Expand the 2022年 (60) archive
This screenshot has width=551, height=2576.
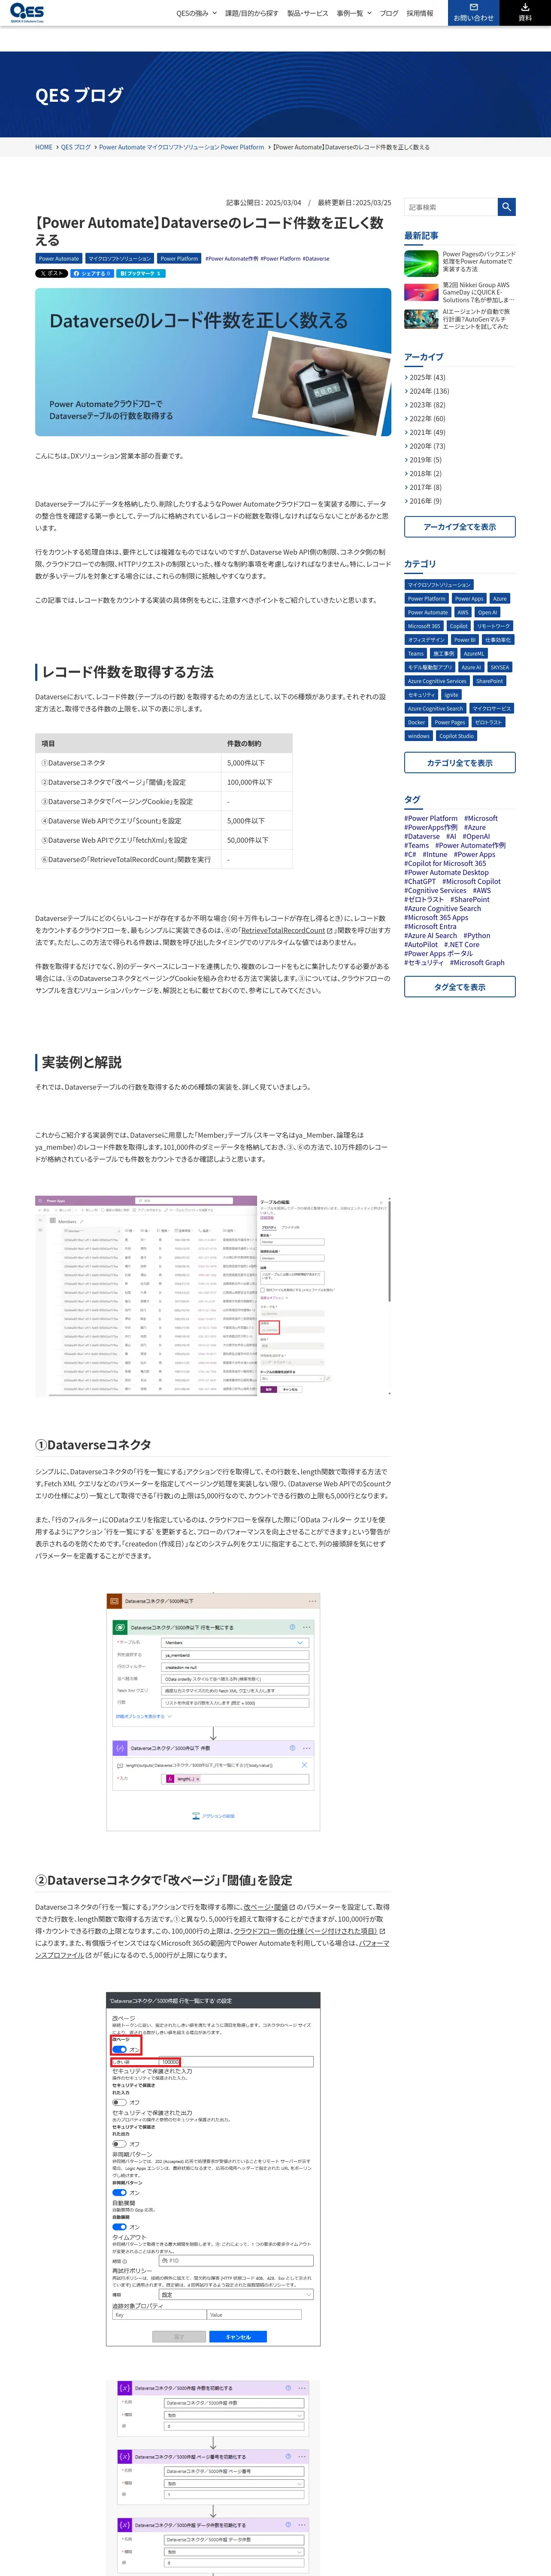click(x=425, y=419)
